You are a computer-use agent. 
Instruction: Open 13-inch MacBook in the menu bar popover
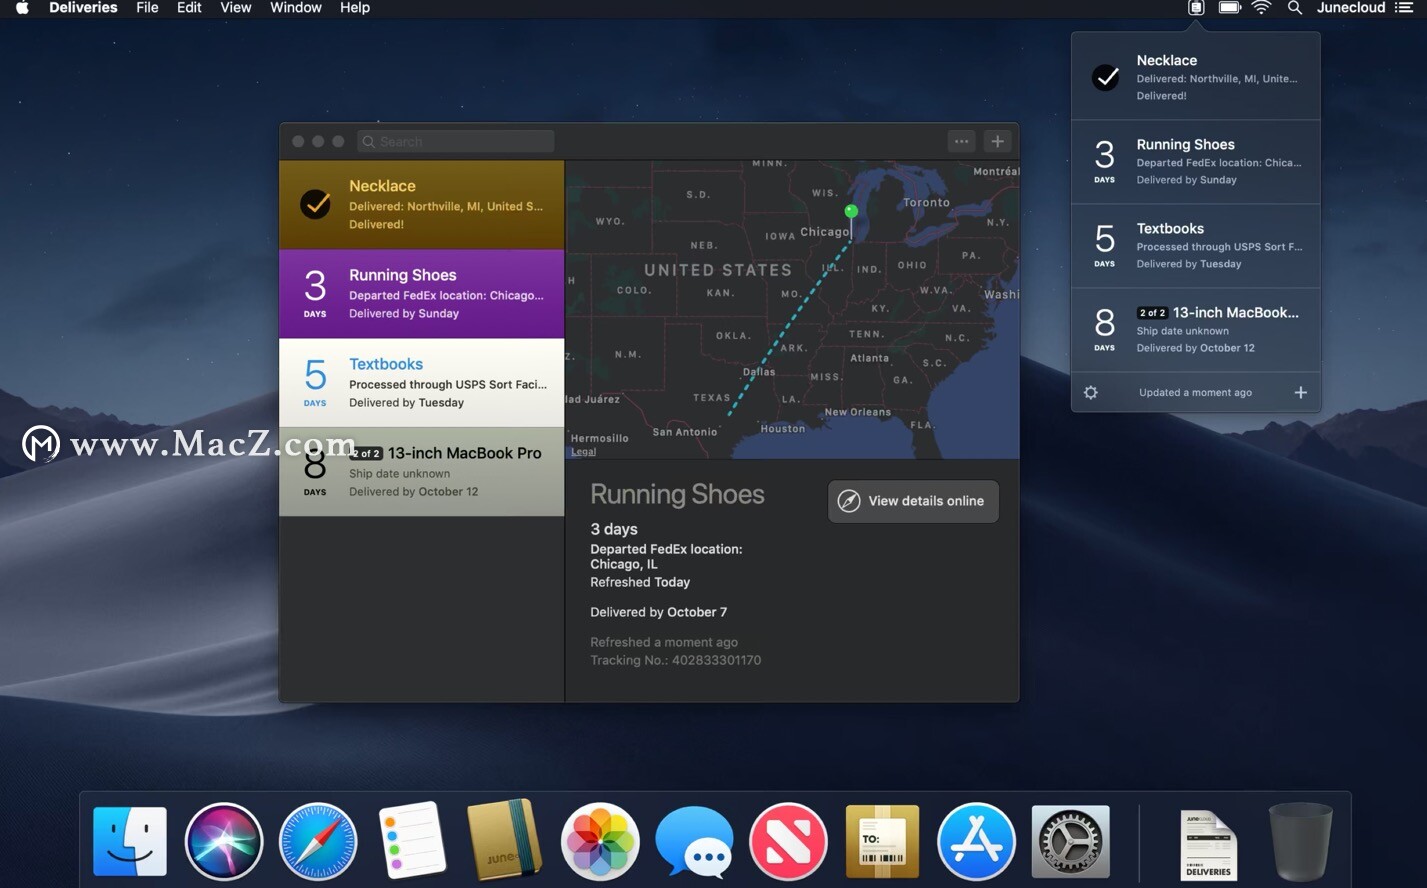pos(1196,330)
